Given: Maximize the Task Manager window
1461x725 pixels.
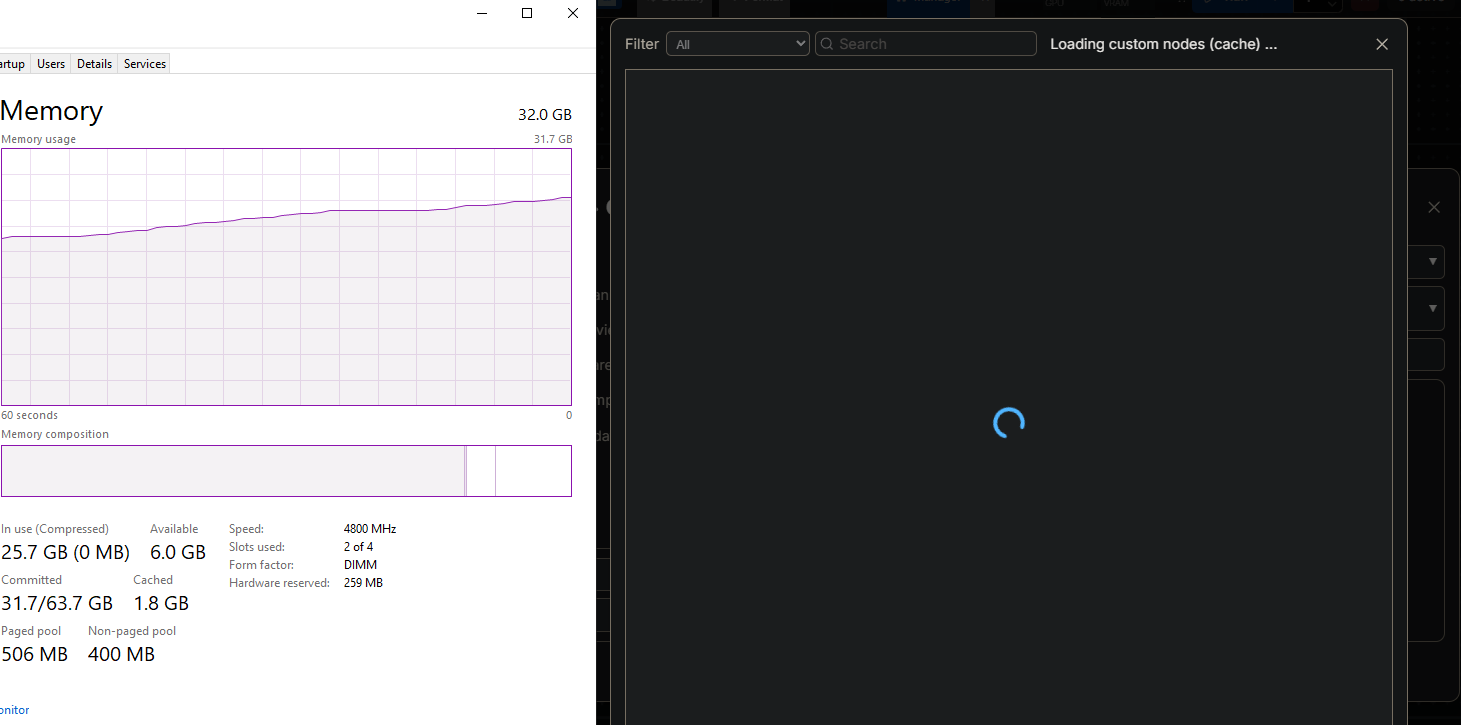Looking at the screenshot, I should tap(527, 13).
